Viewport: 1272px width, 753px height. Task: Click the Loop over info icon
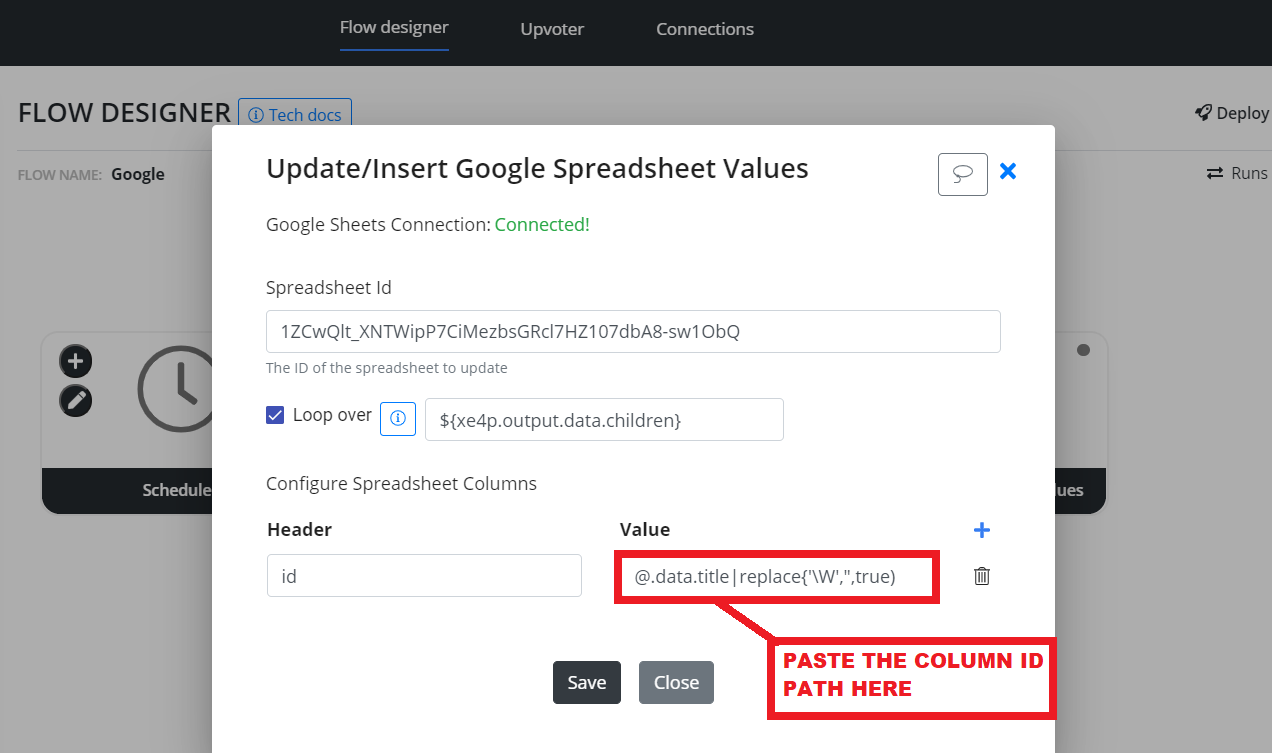(x=398, y=418)
